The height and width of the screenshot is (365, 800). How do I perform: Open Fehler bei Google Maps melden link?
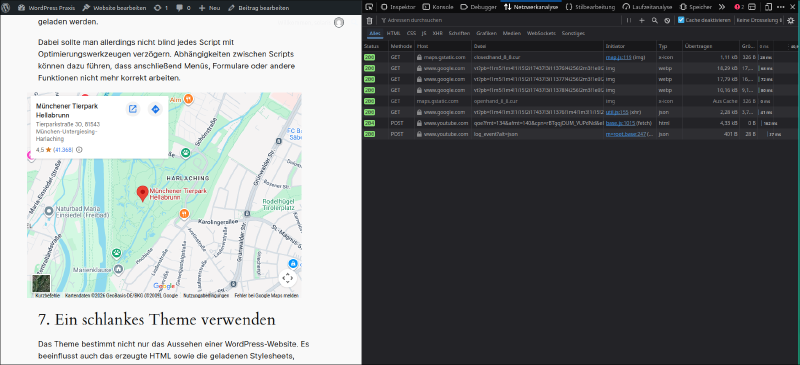[x=266, y=296]
